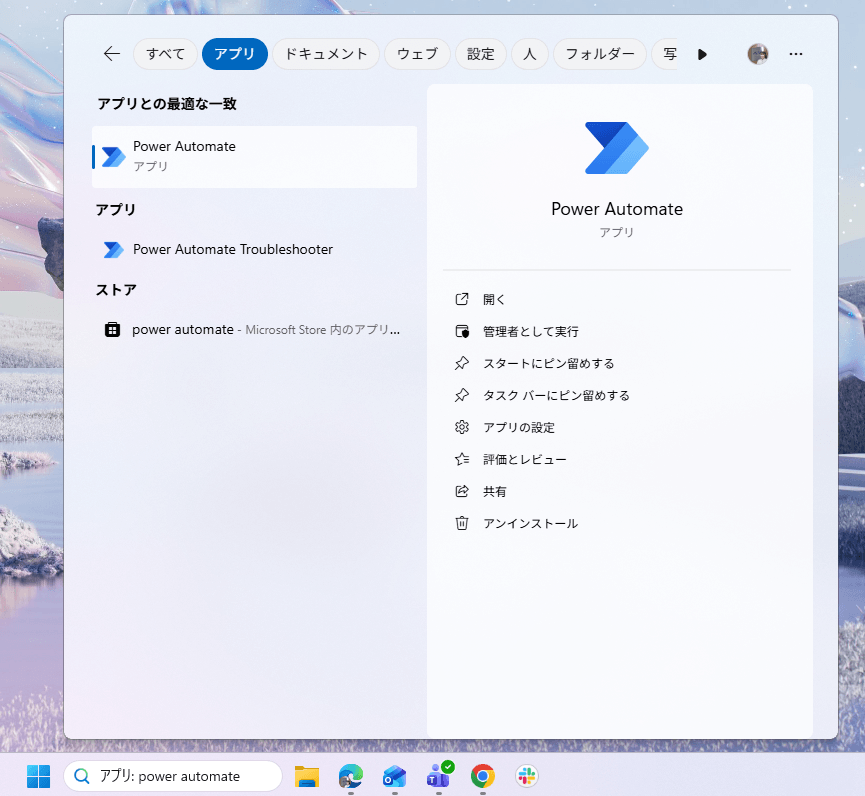Viewport: 865px width, 796px height.
Task: Open Outlook from the taskbar
Action: [394, 777]
